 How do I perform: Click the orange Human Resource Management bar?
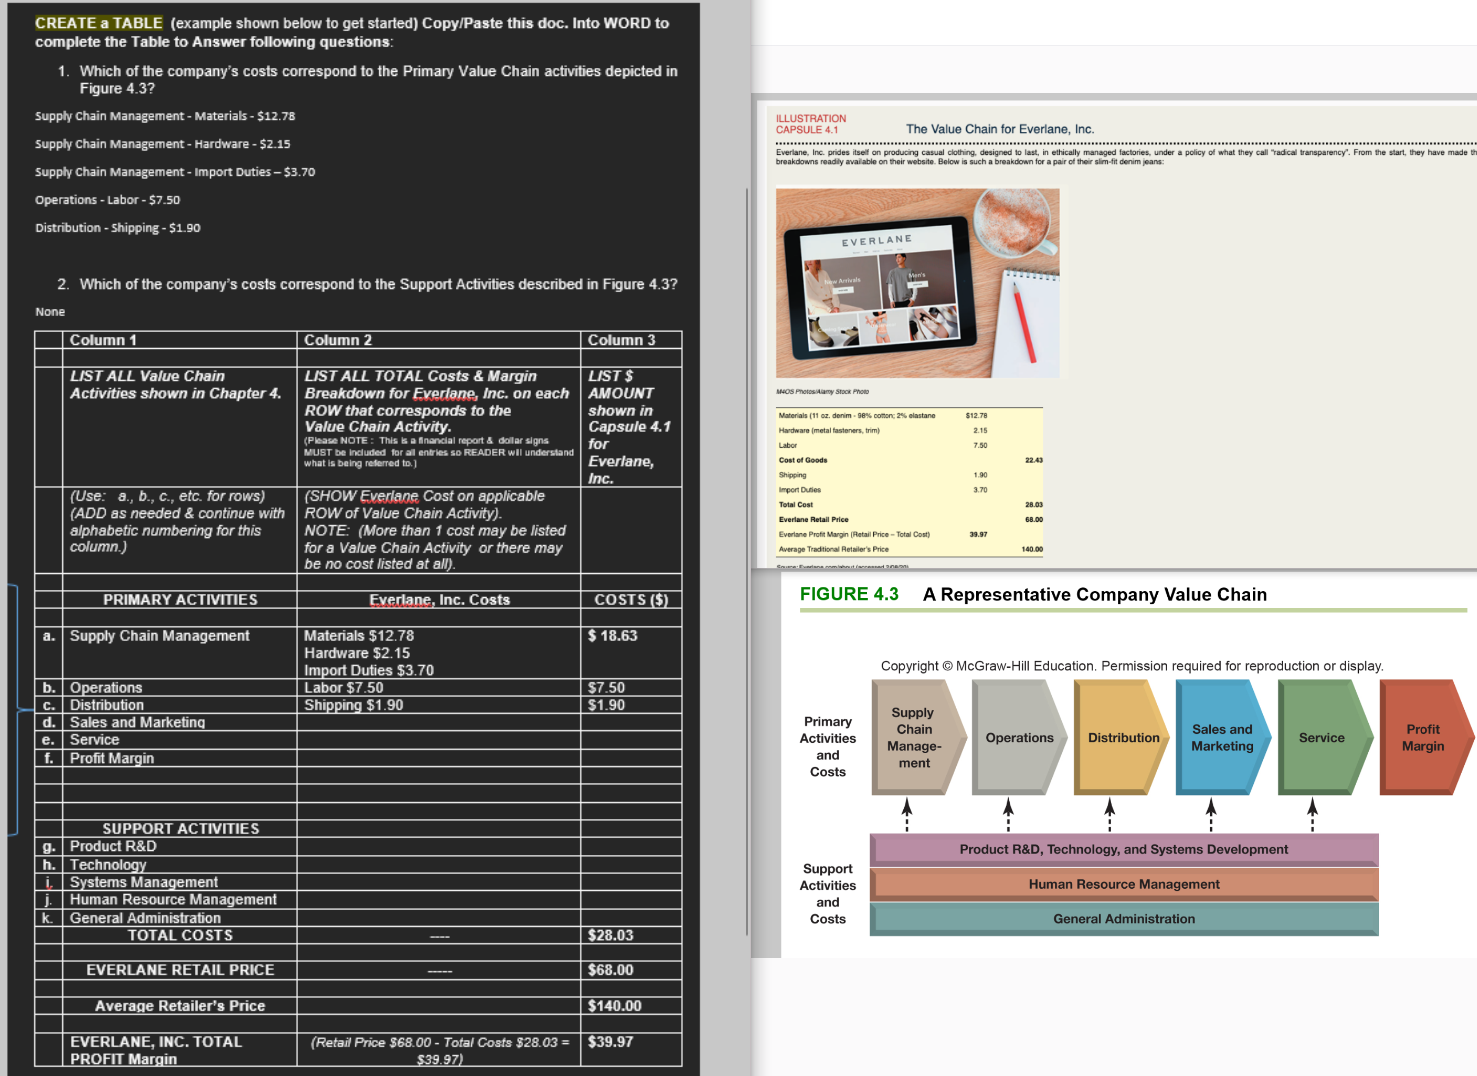tap(1123, 884)
